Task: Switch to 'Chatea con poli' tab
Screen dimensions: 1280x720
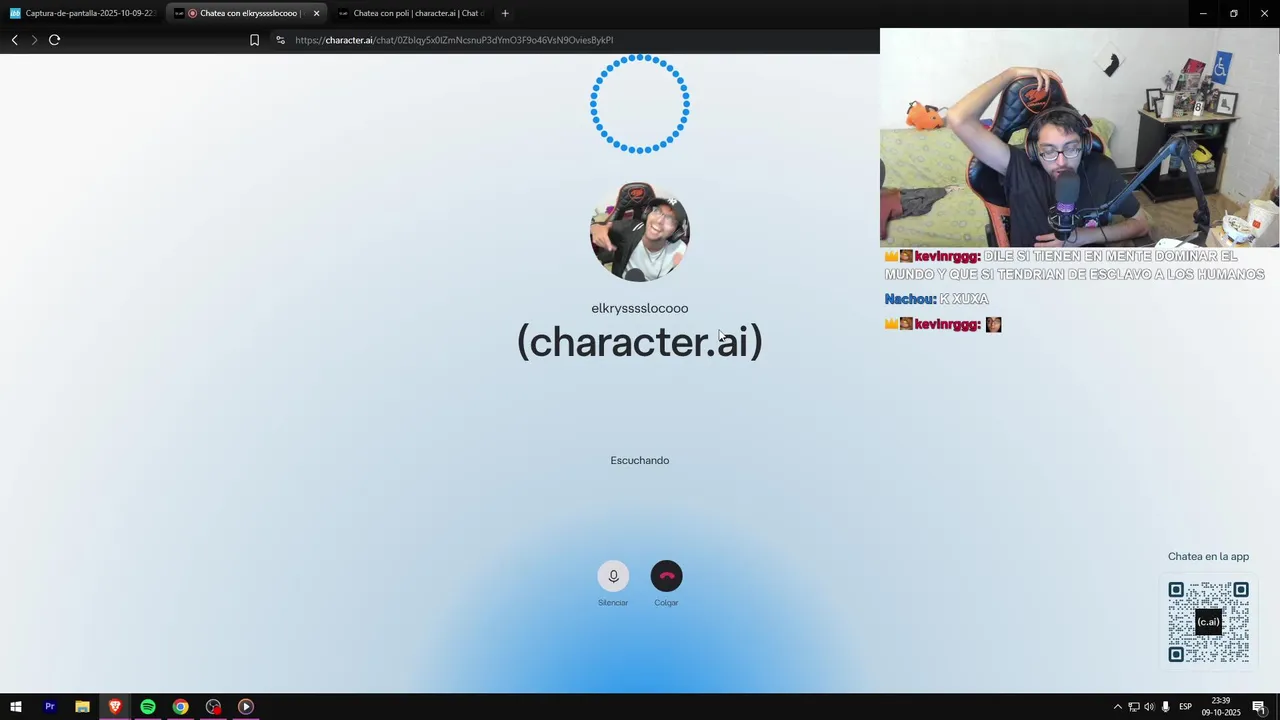Action: [412, 13]
